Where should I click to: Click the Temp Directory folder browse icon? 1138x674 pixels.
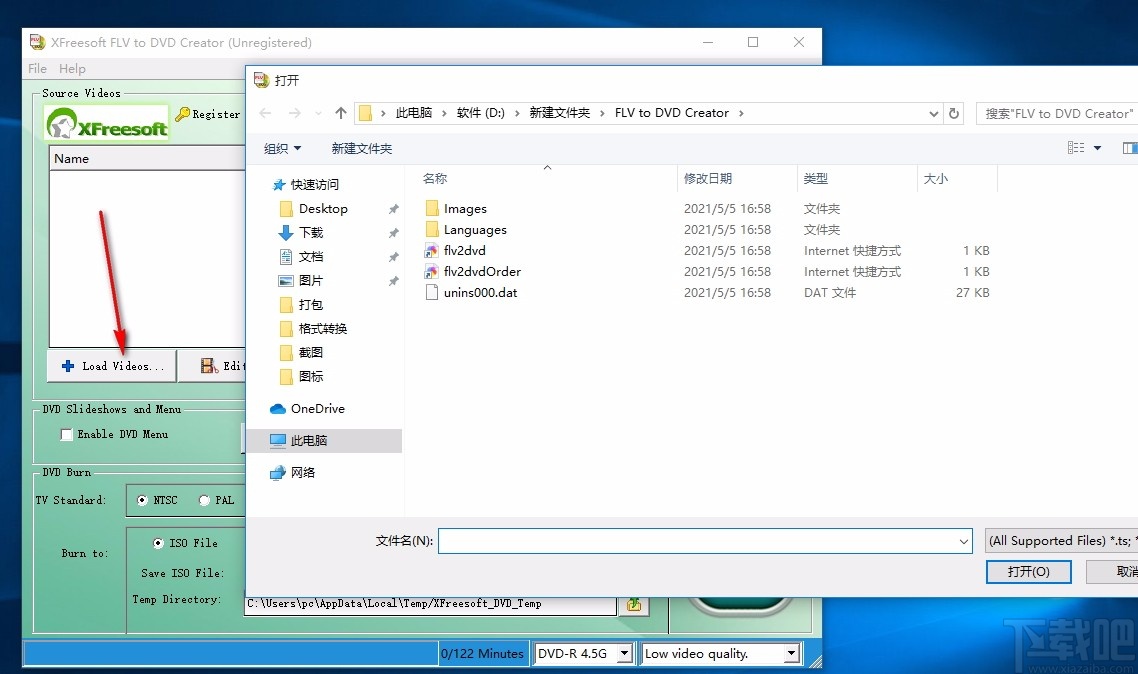[x=634, y=604]
